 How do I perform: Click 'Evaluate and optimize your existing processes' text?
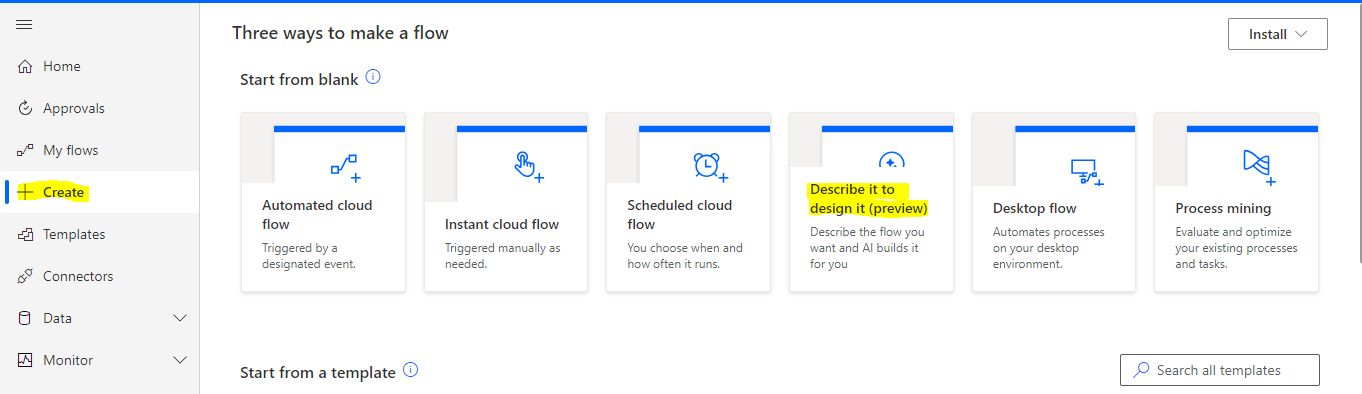[1236, 248]
